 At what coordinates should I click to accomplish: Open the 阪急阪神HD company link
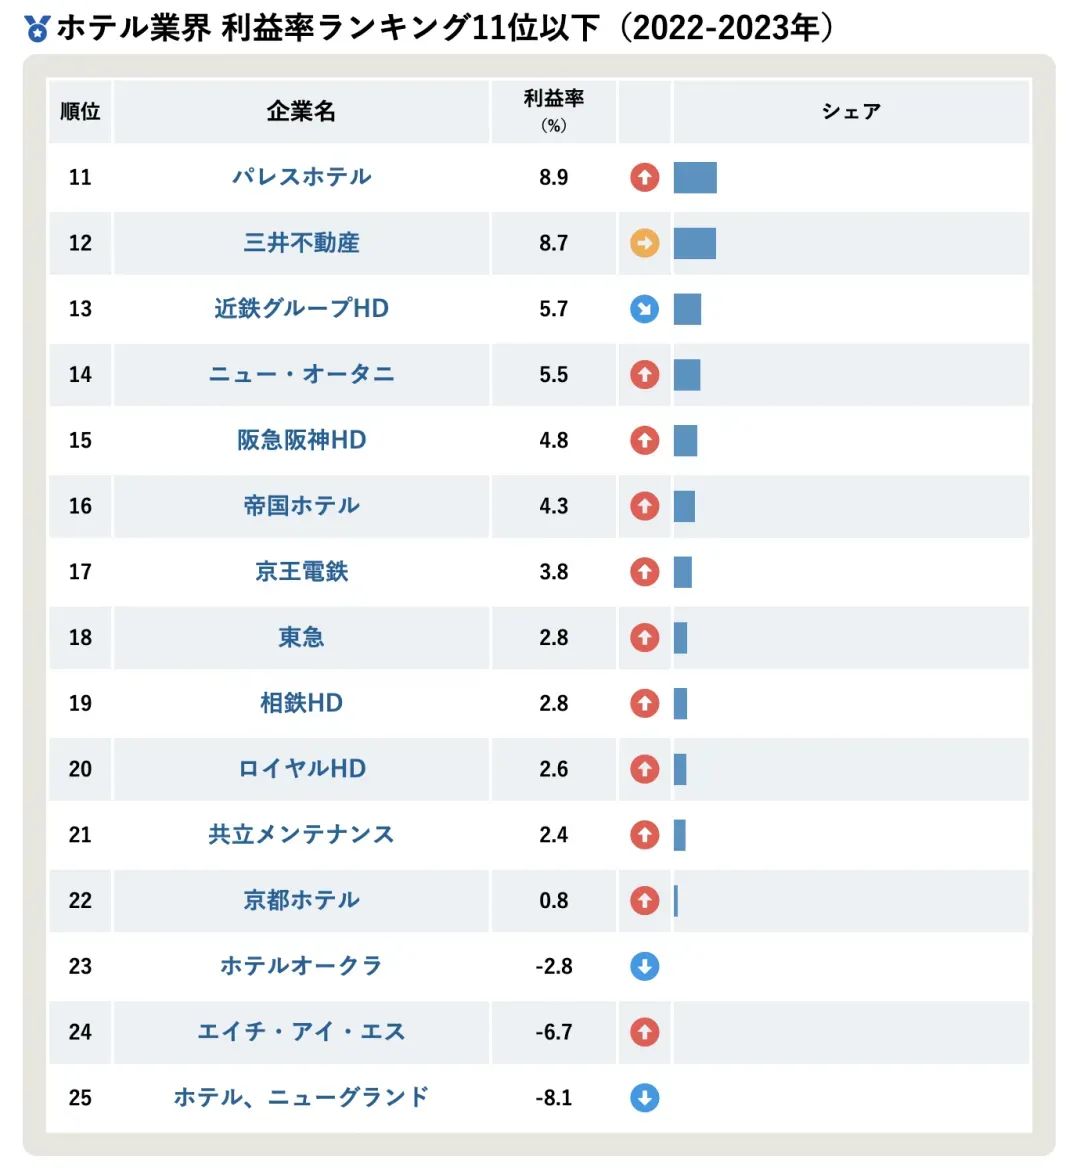pos(301,440)
